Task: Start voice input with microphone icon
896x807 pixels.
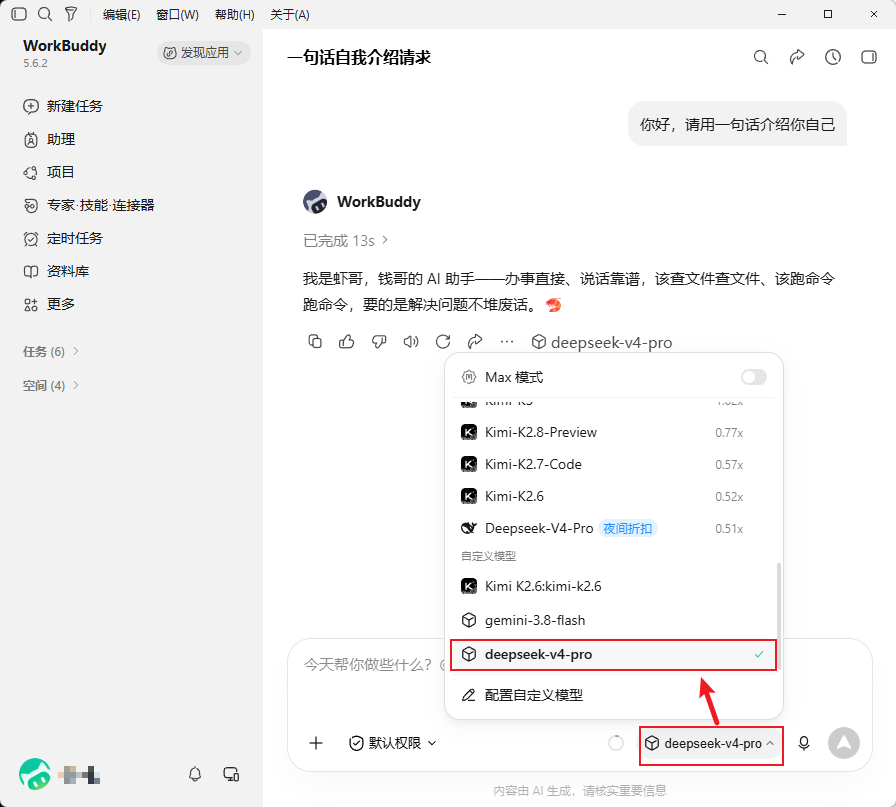Action: 803,743
